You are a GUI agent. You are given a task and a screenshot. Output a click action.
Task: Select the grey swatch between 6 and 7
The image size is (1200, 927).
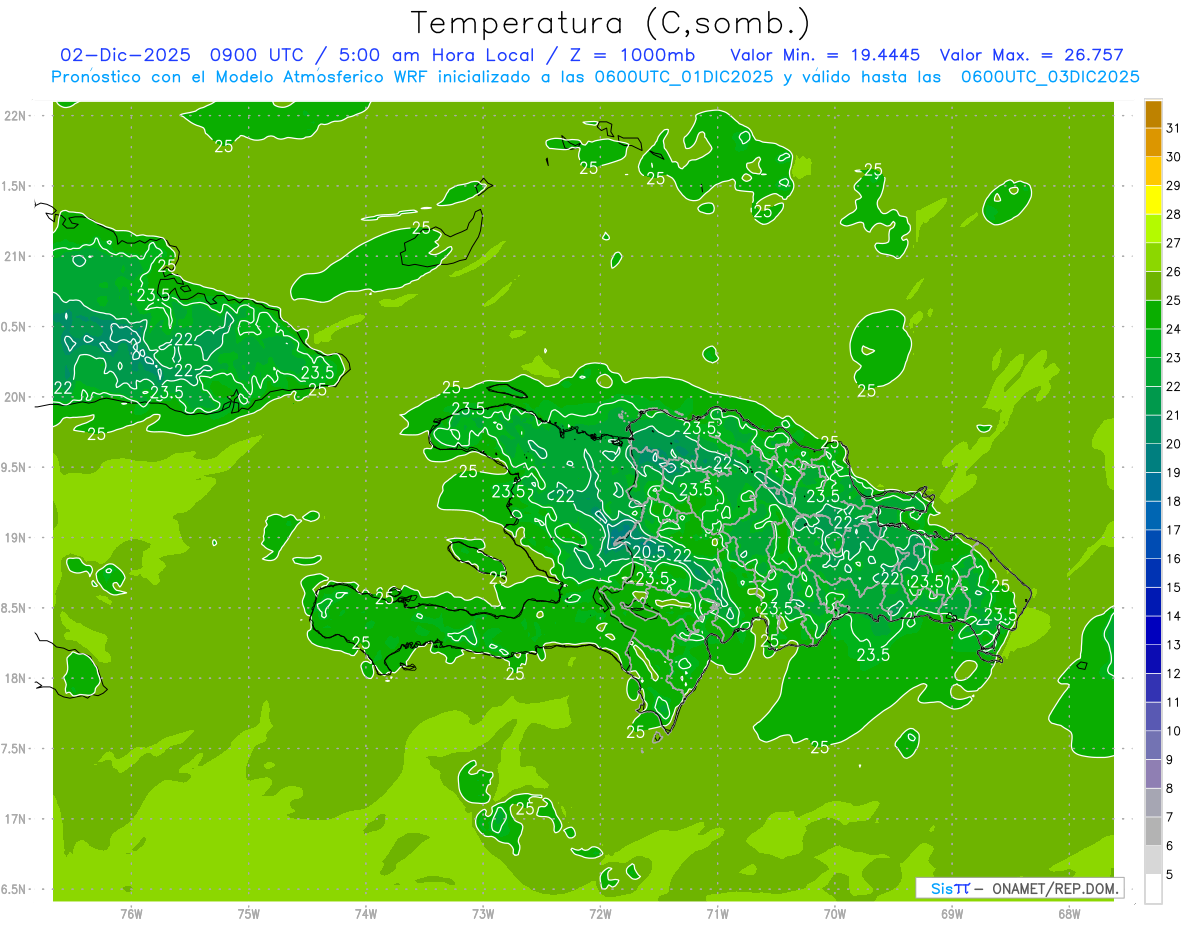(1153, 831)
